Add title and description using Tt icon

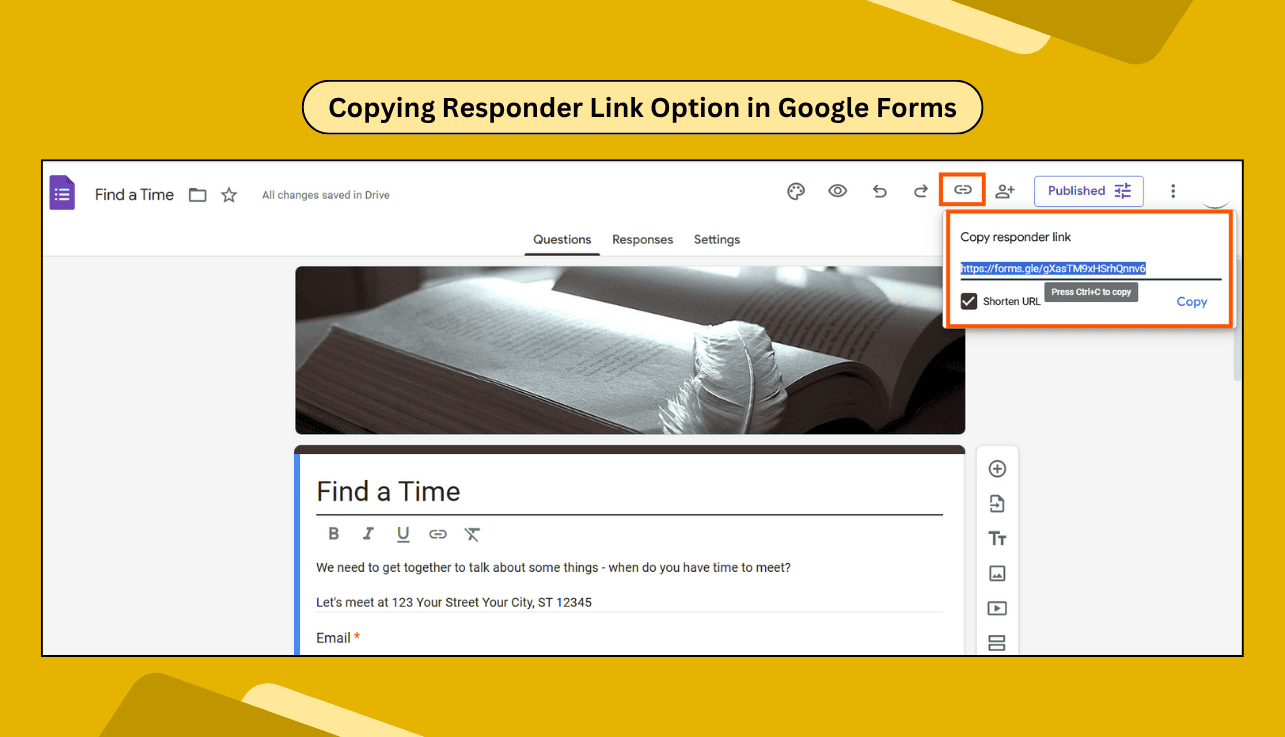[x=997, y=538]
